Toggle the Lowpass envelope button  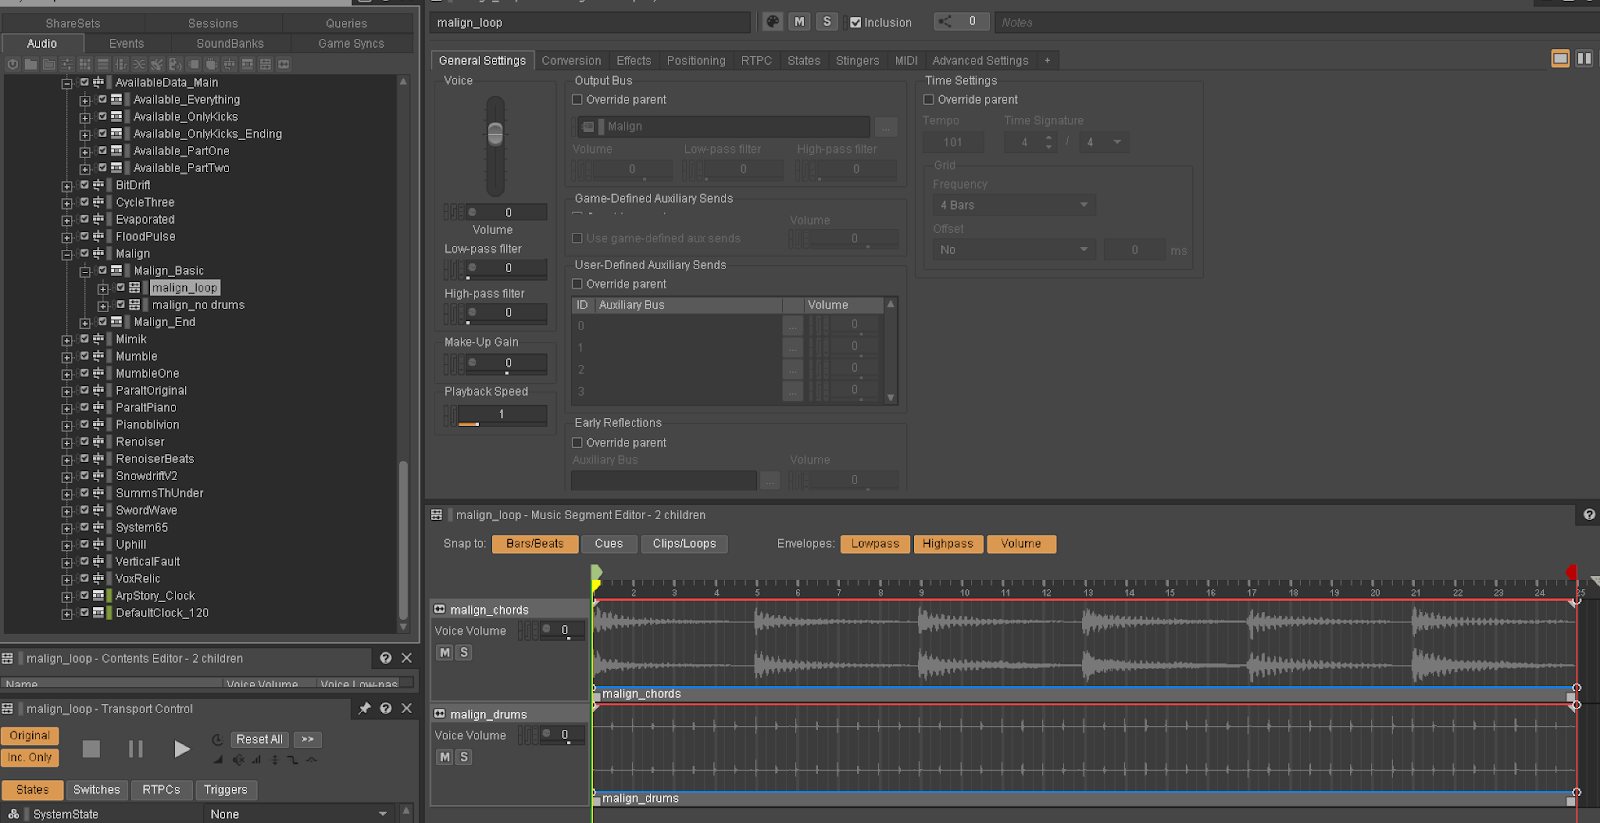coord(875,544)
